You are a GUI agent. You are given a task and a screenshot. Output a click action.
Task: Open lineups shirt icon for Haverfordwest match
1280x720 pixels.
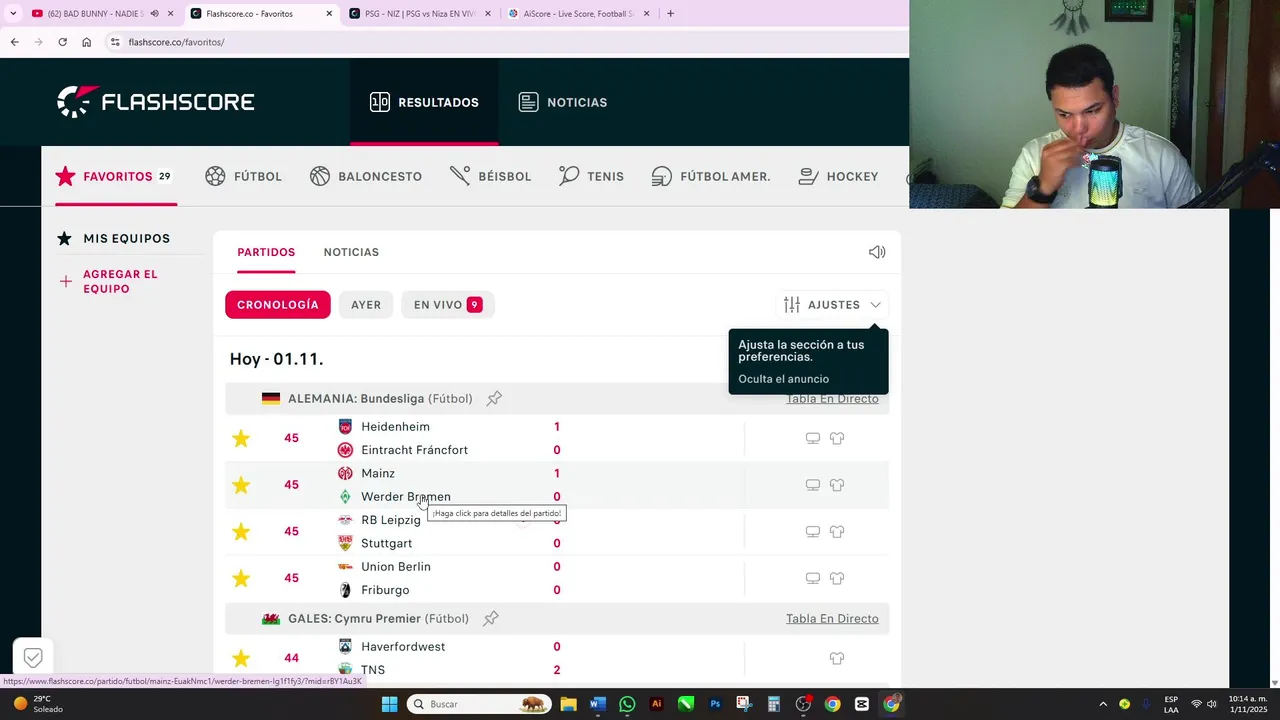(837, 658)
